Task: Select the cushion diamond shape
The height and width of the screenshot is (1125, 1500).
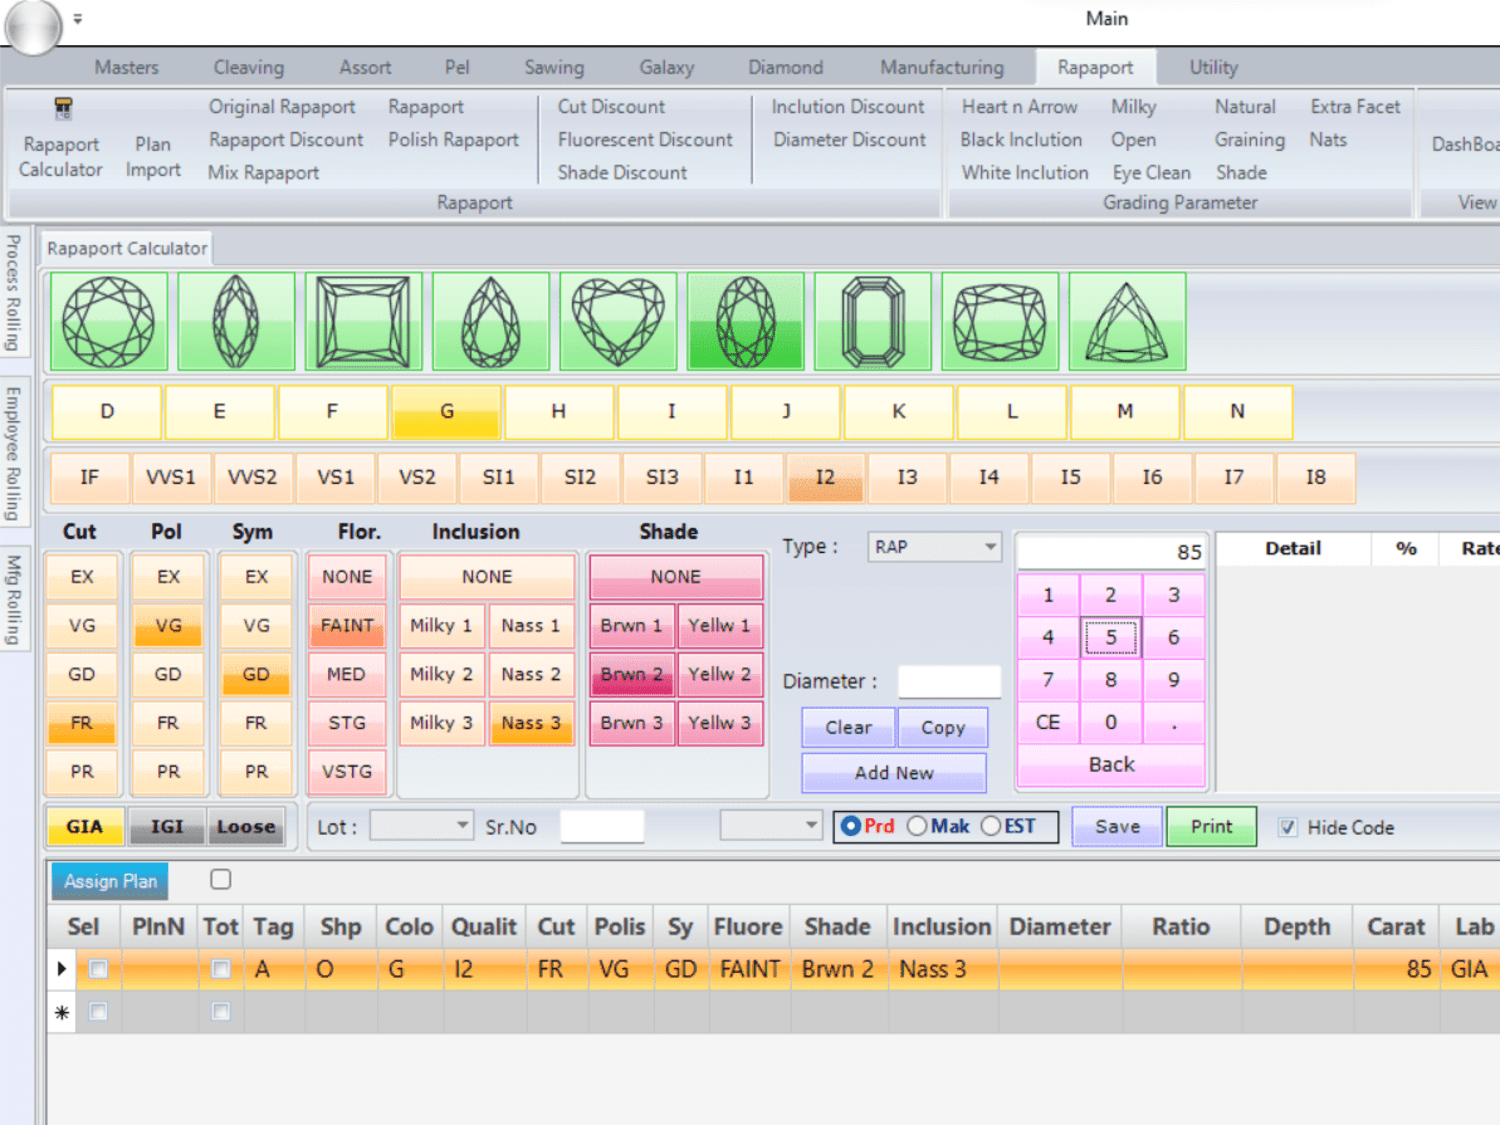Action: [x=1000, y=322]
